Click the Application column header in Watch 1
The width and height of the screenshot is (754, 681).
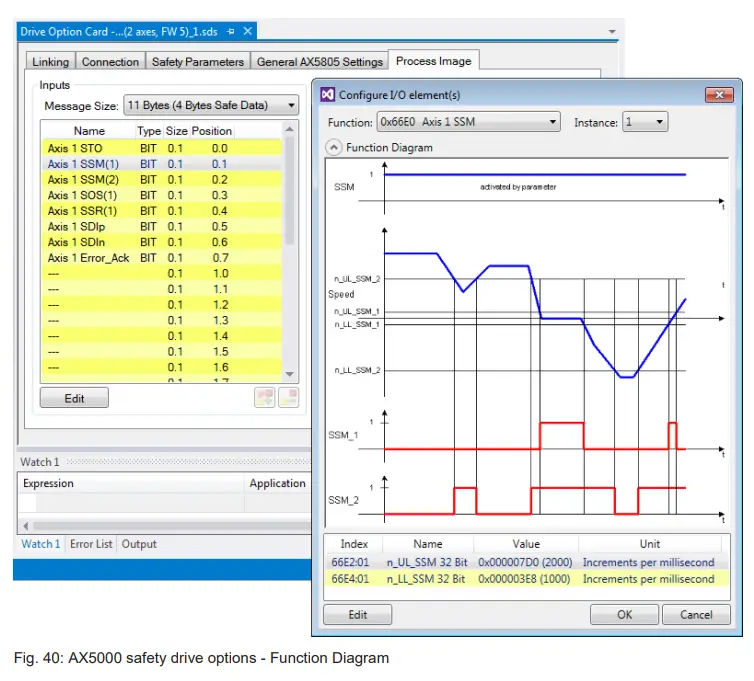(x=277, y=483)
